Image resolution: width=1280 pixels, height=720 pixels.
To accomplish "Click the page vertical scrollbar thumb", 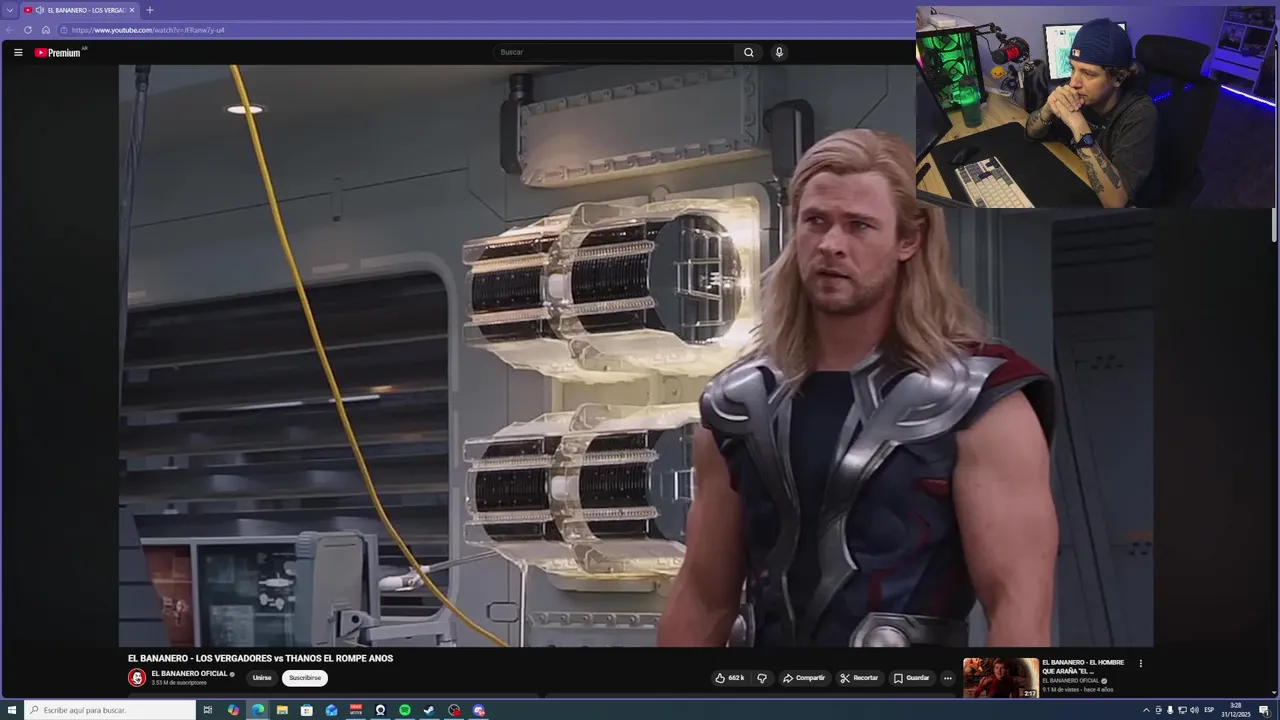I will pyautogui.click(x=1274, y=225).
